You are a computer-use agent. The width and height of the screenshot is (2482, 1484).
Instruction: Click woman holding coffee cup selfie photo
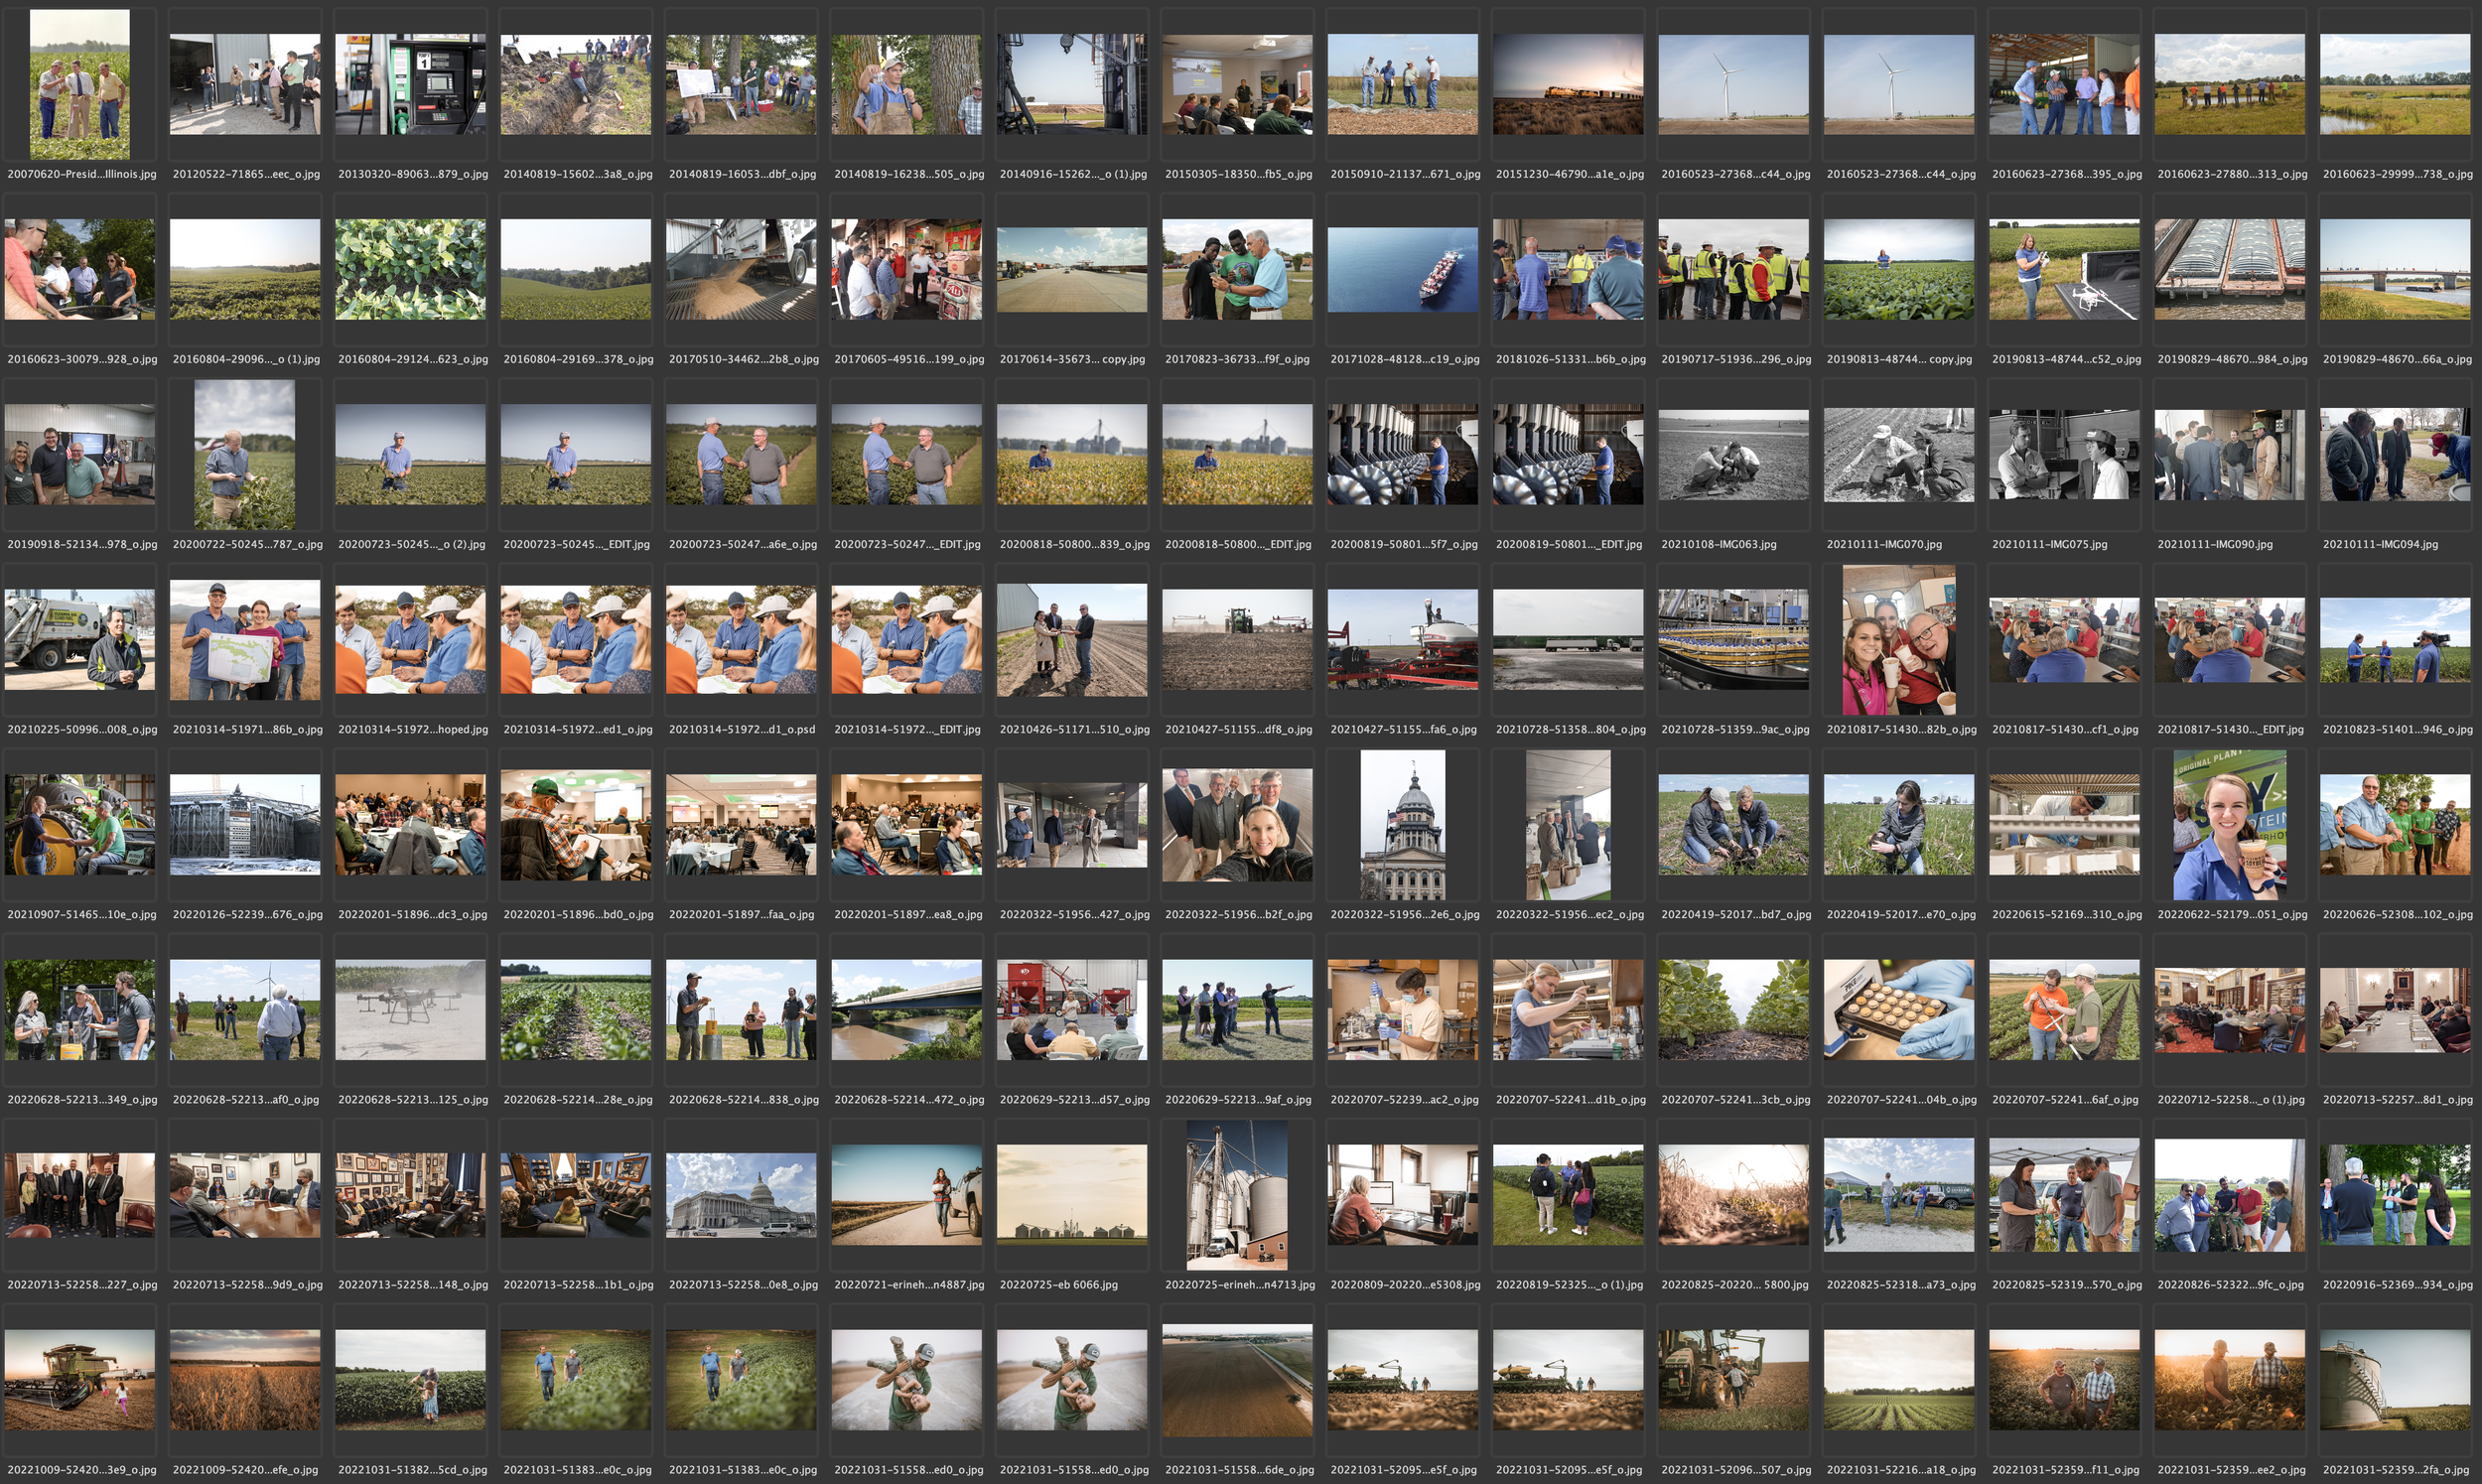pyautogui.click(x=2229, y=825)
